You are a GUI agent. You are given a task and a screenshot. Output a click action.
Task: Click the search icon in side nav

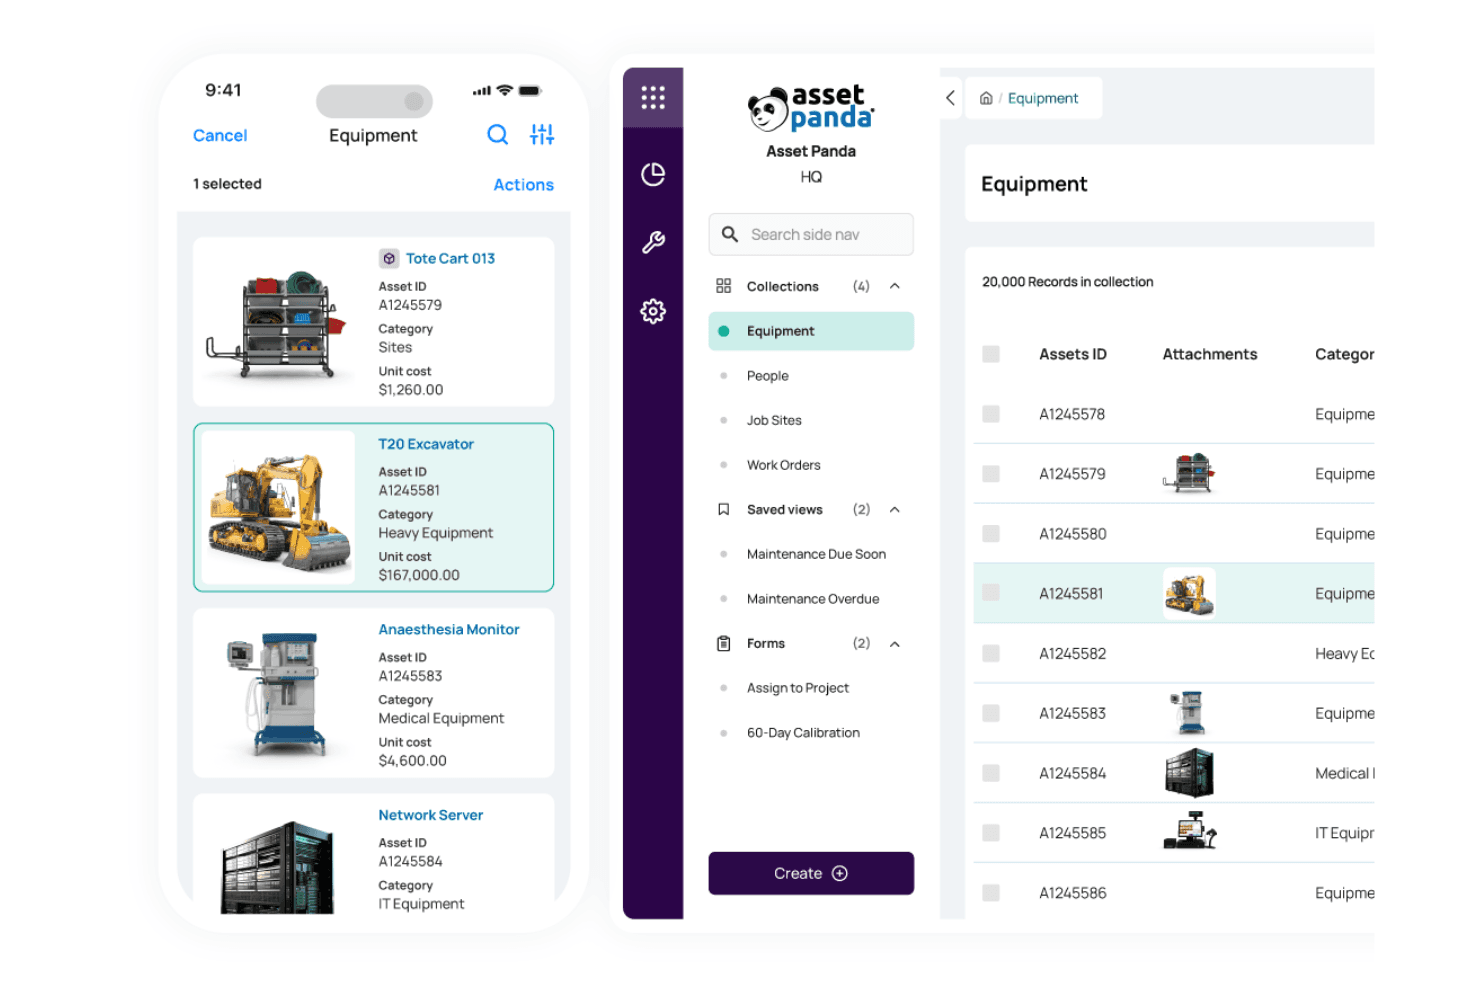click(730, 234)
